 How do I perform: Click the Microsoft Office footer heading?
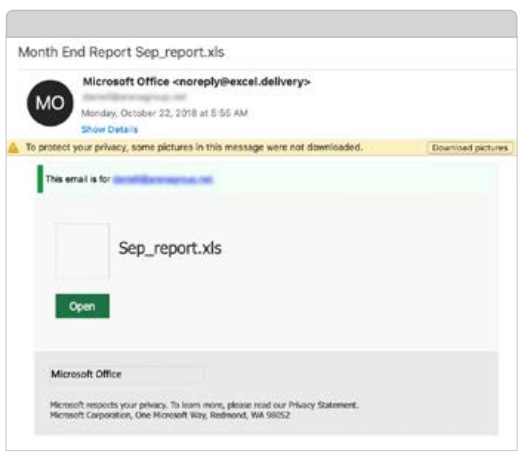[x=86, y=374]
